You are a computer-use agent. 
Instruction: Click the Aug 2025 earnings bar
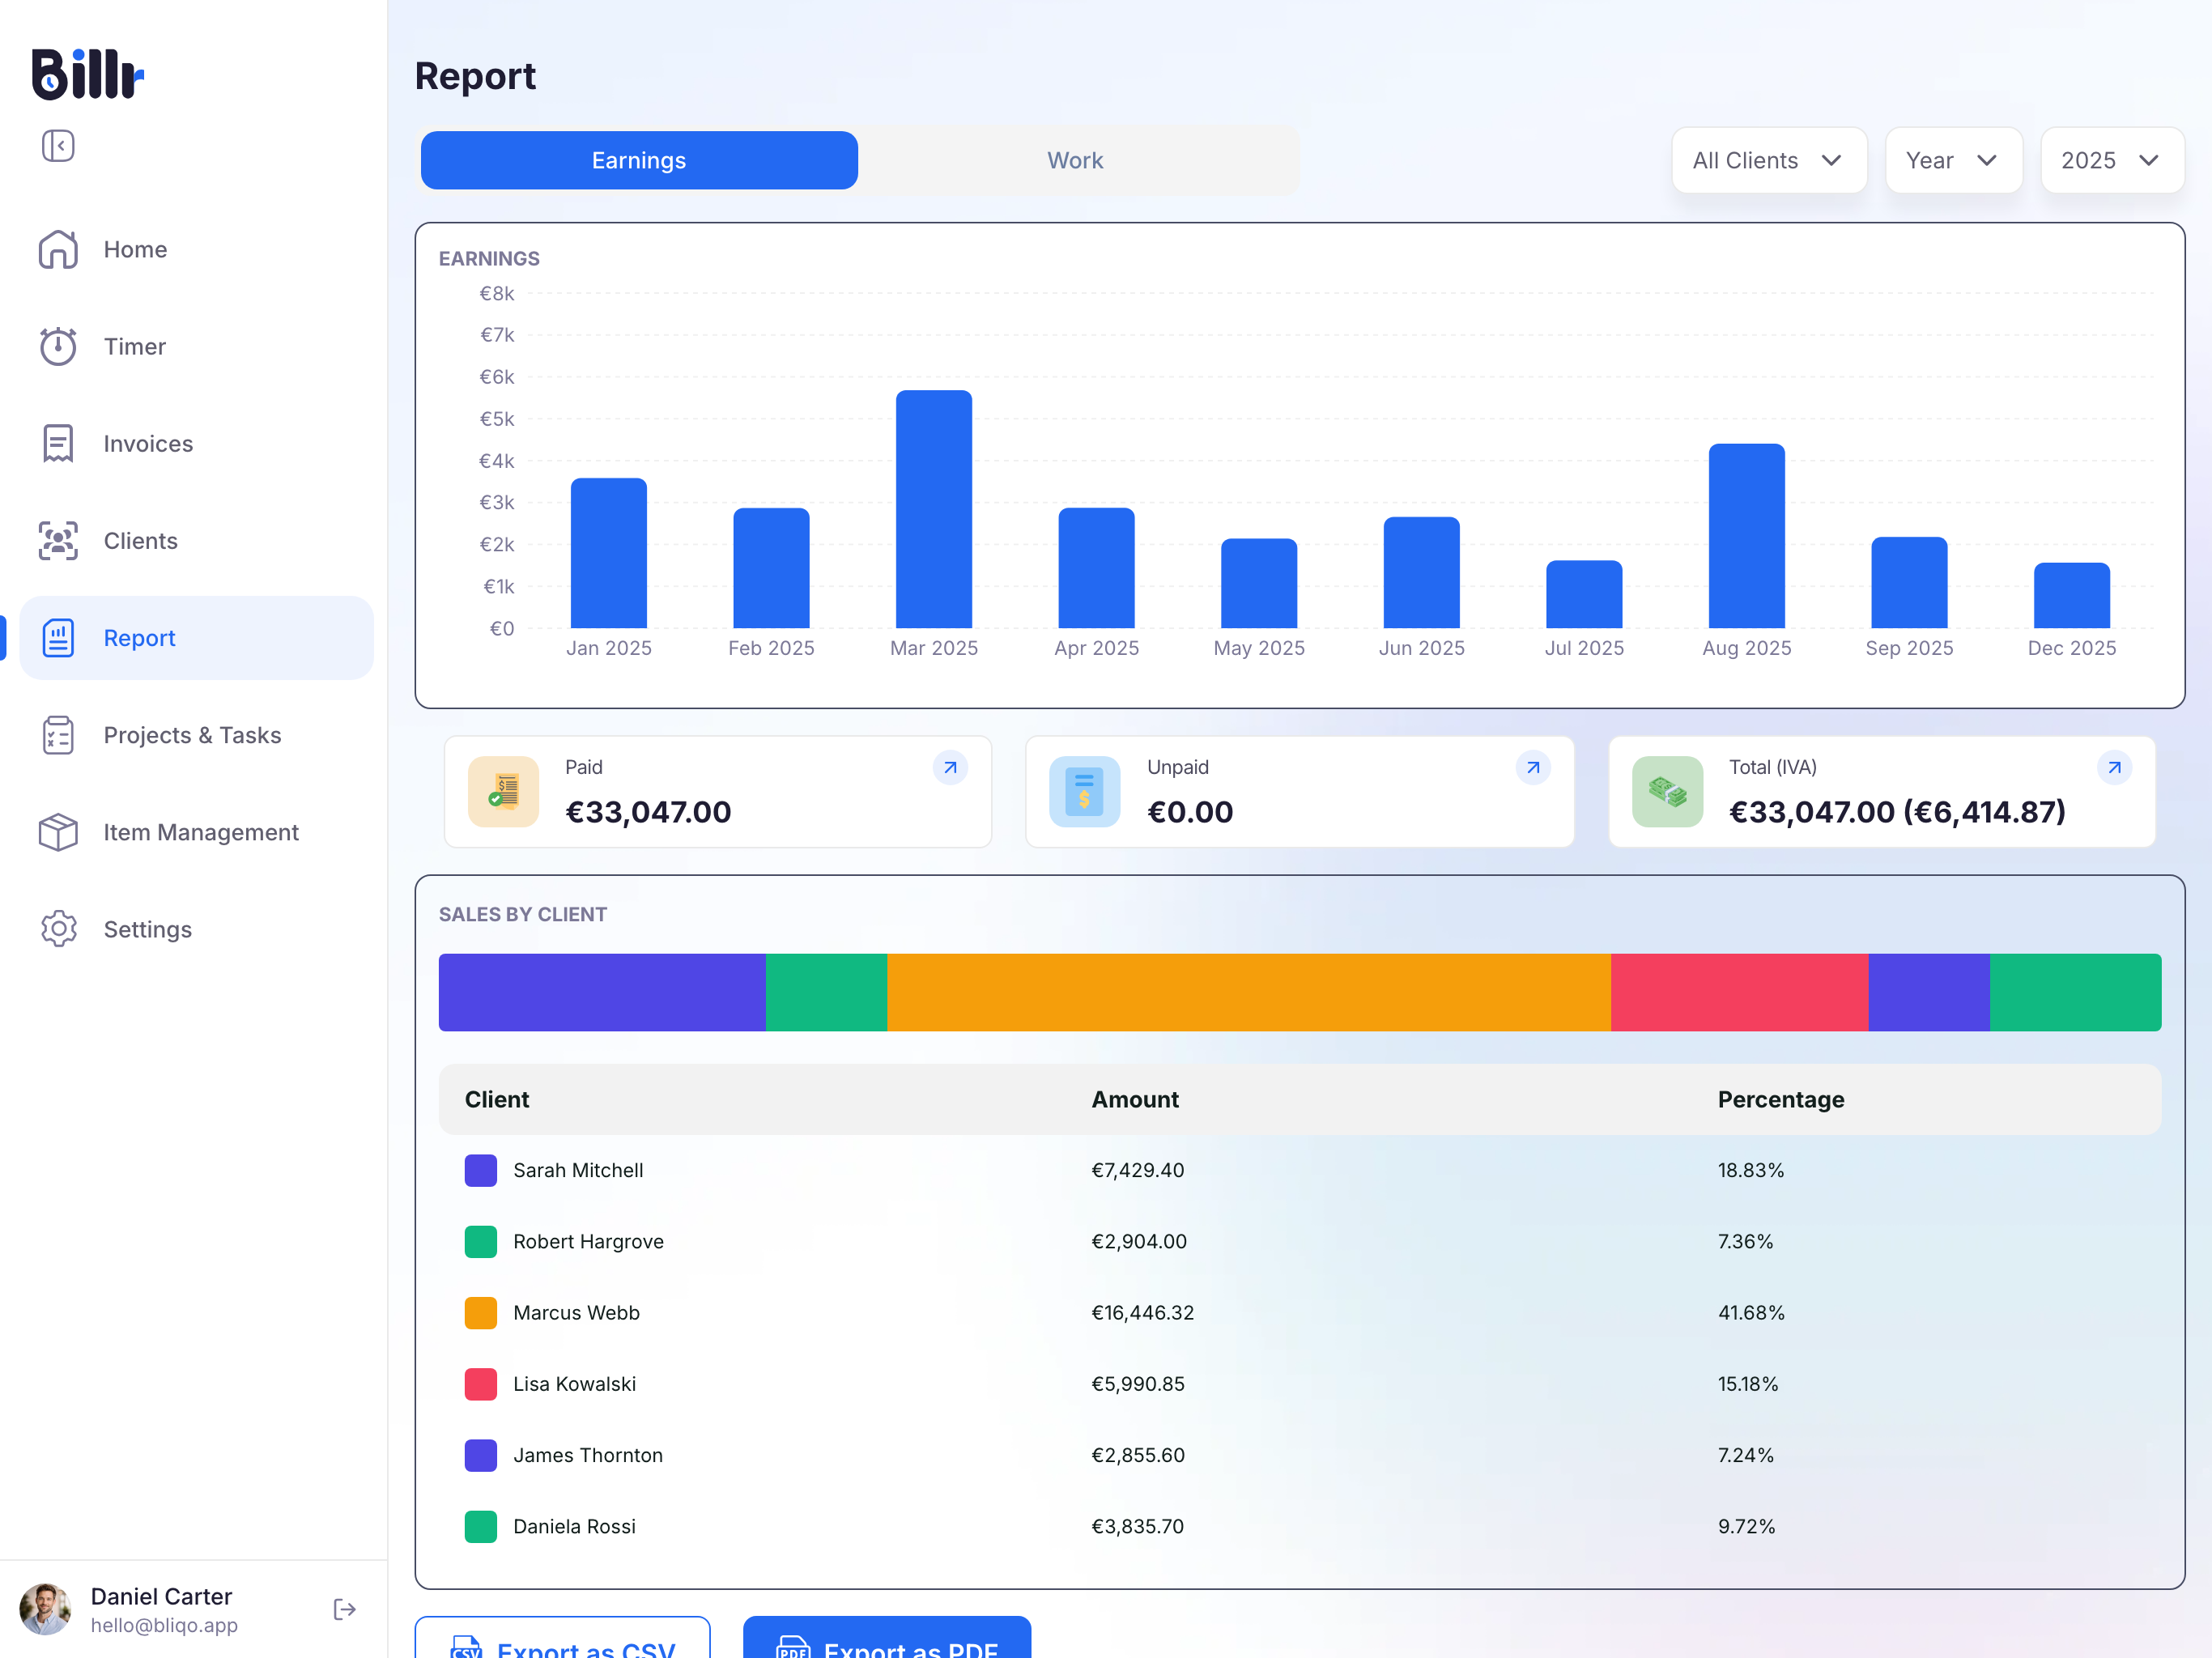1746,536
